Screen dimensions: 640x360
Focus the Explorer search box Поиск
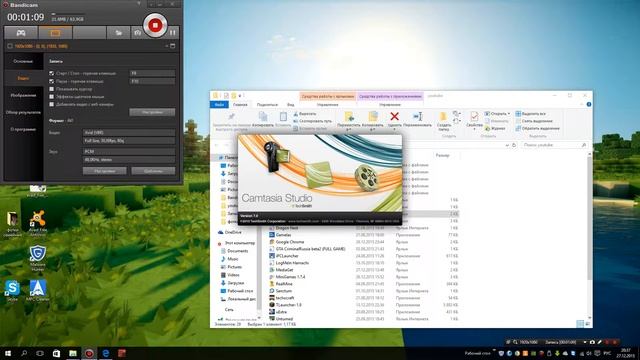point(555,145)
